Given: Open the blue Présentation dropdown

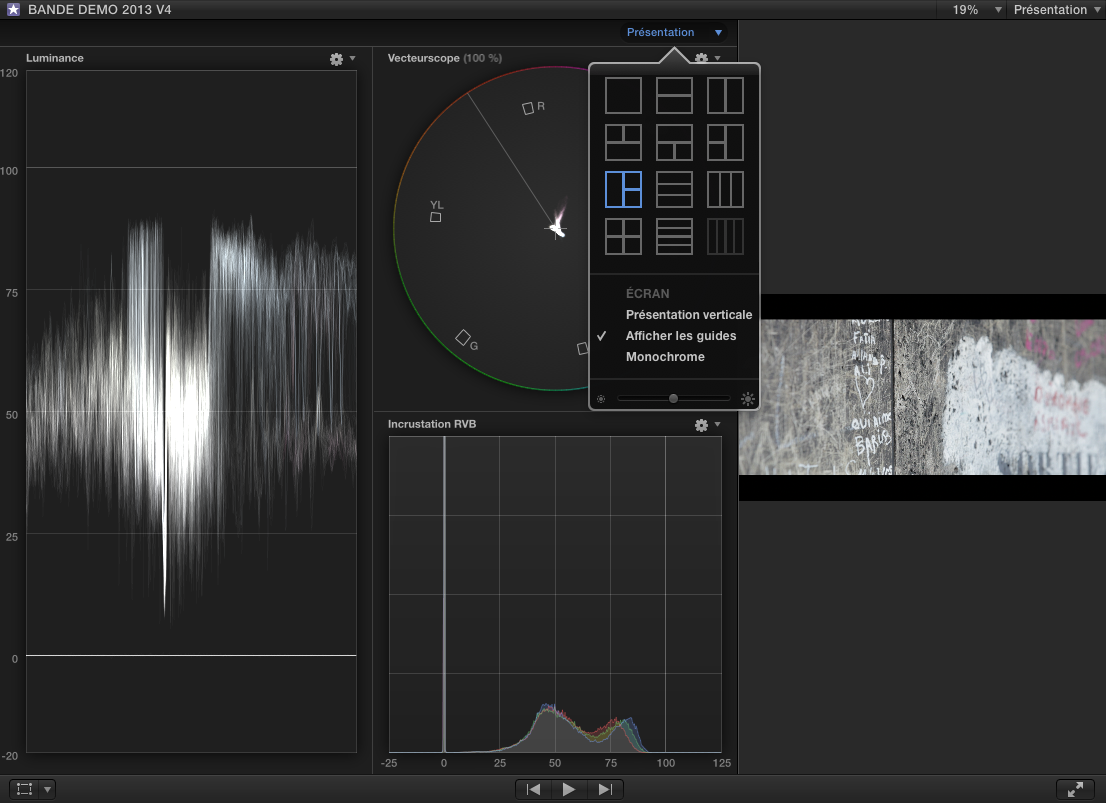Looking at the screenshot, I should click(x=674, y=32).
